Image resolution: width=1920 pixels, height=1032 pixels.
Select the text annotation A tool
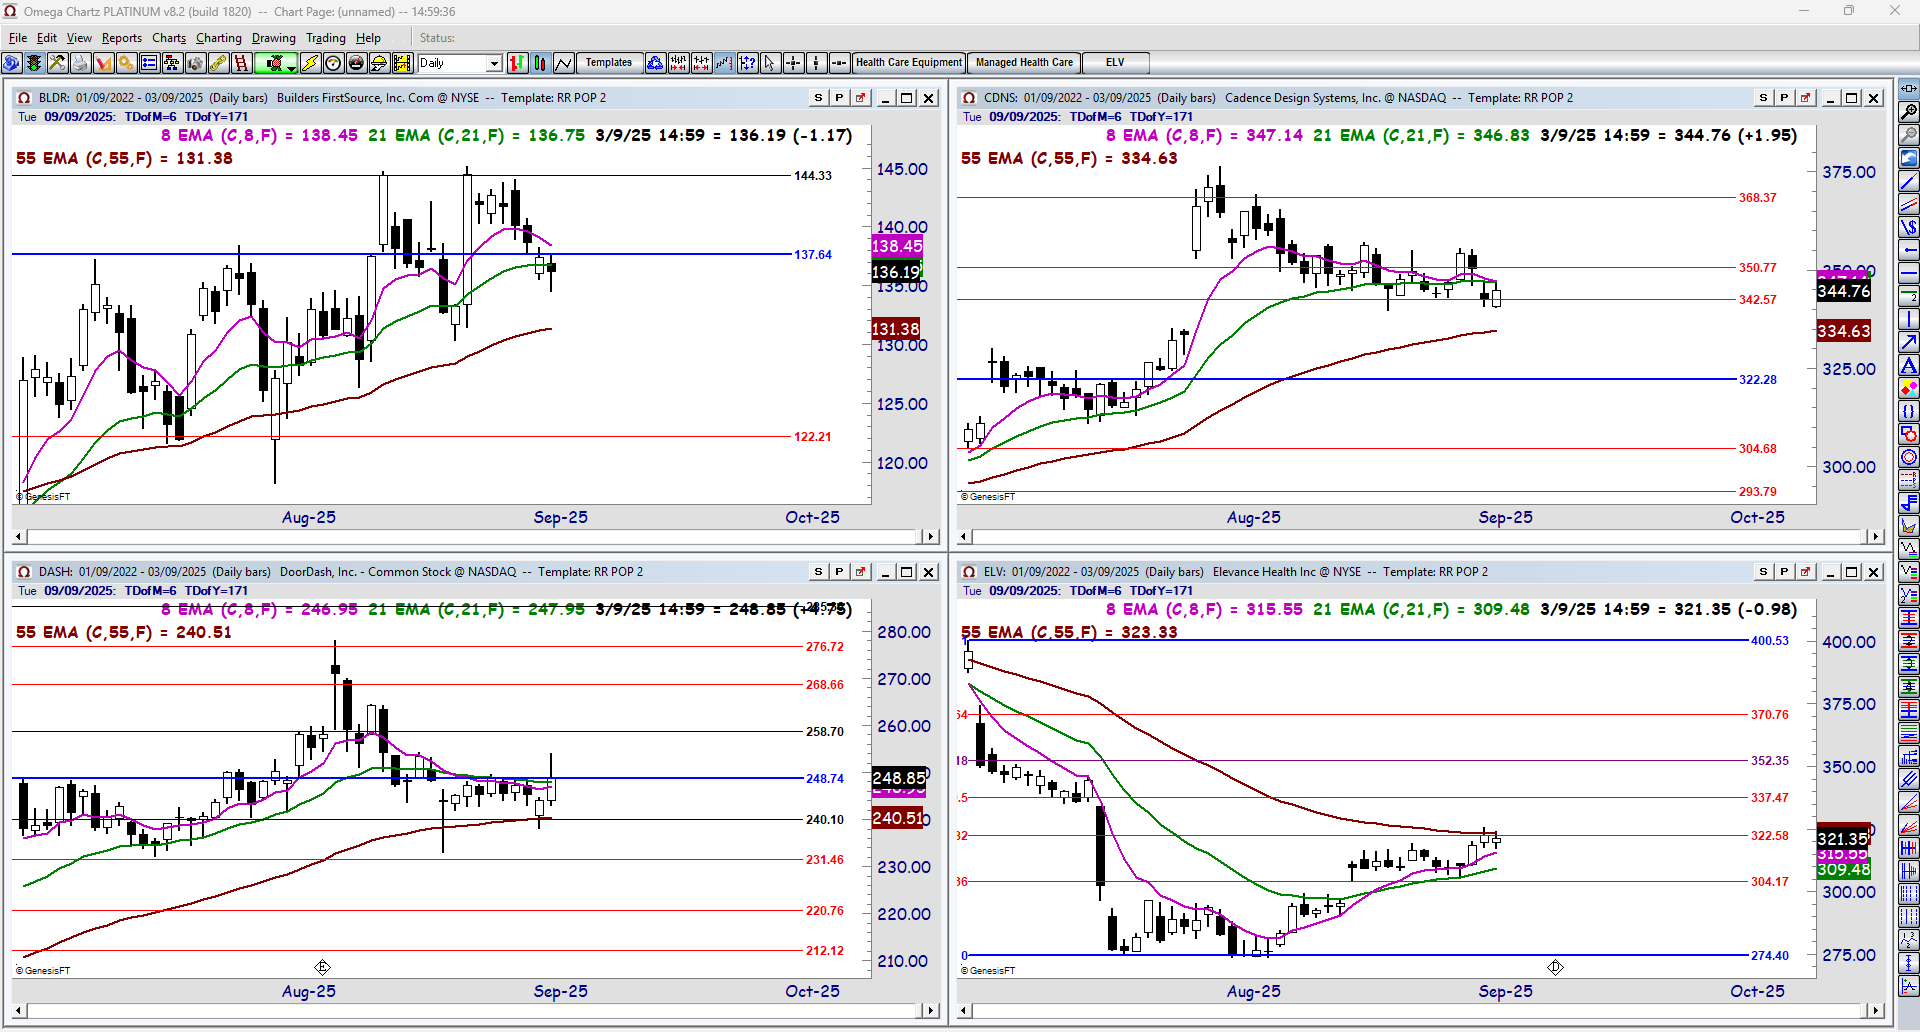tap(1909, 366)
